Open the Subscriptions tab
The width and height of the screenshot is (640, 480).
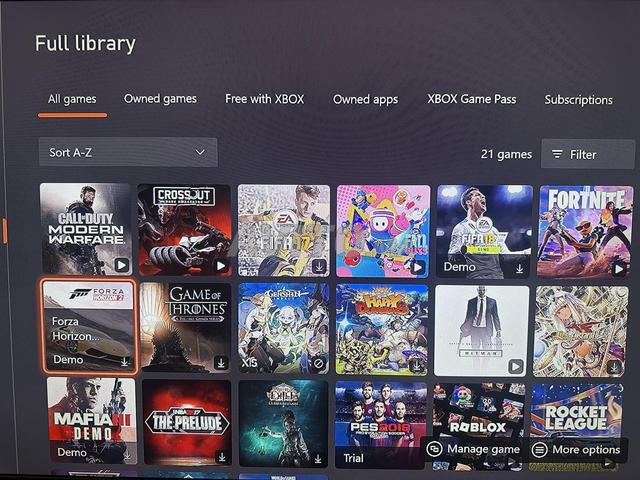pos(578,100)
